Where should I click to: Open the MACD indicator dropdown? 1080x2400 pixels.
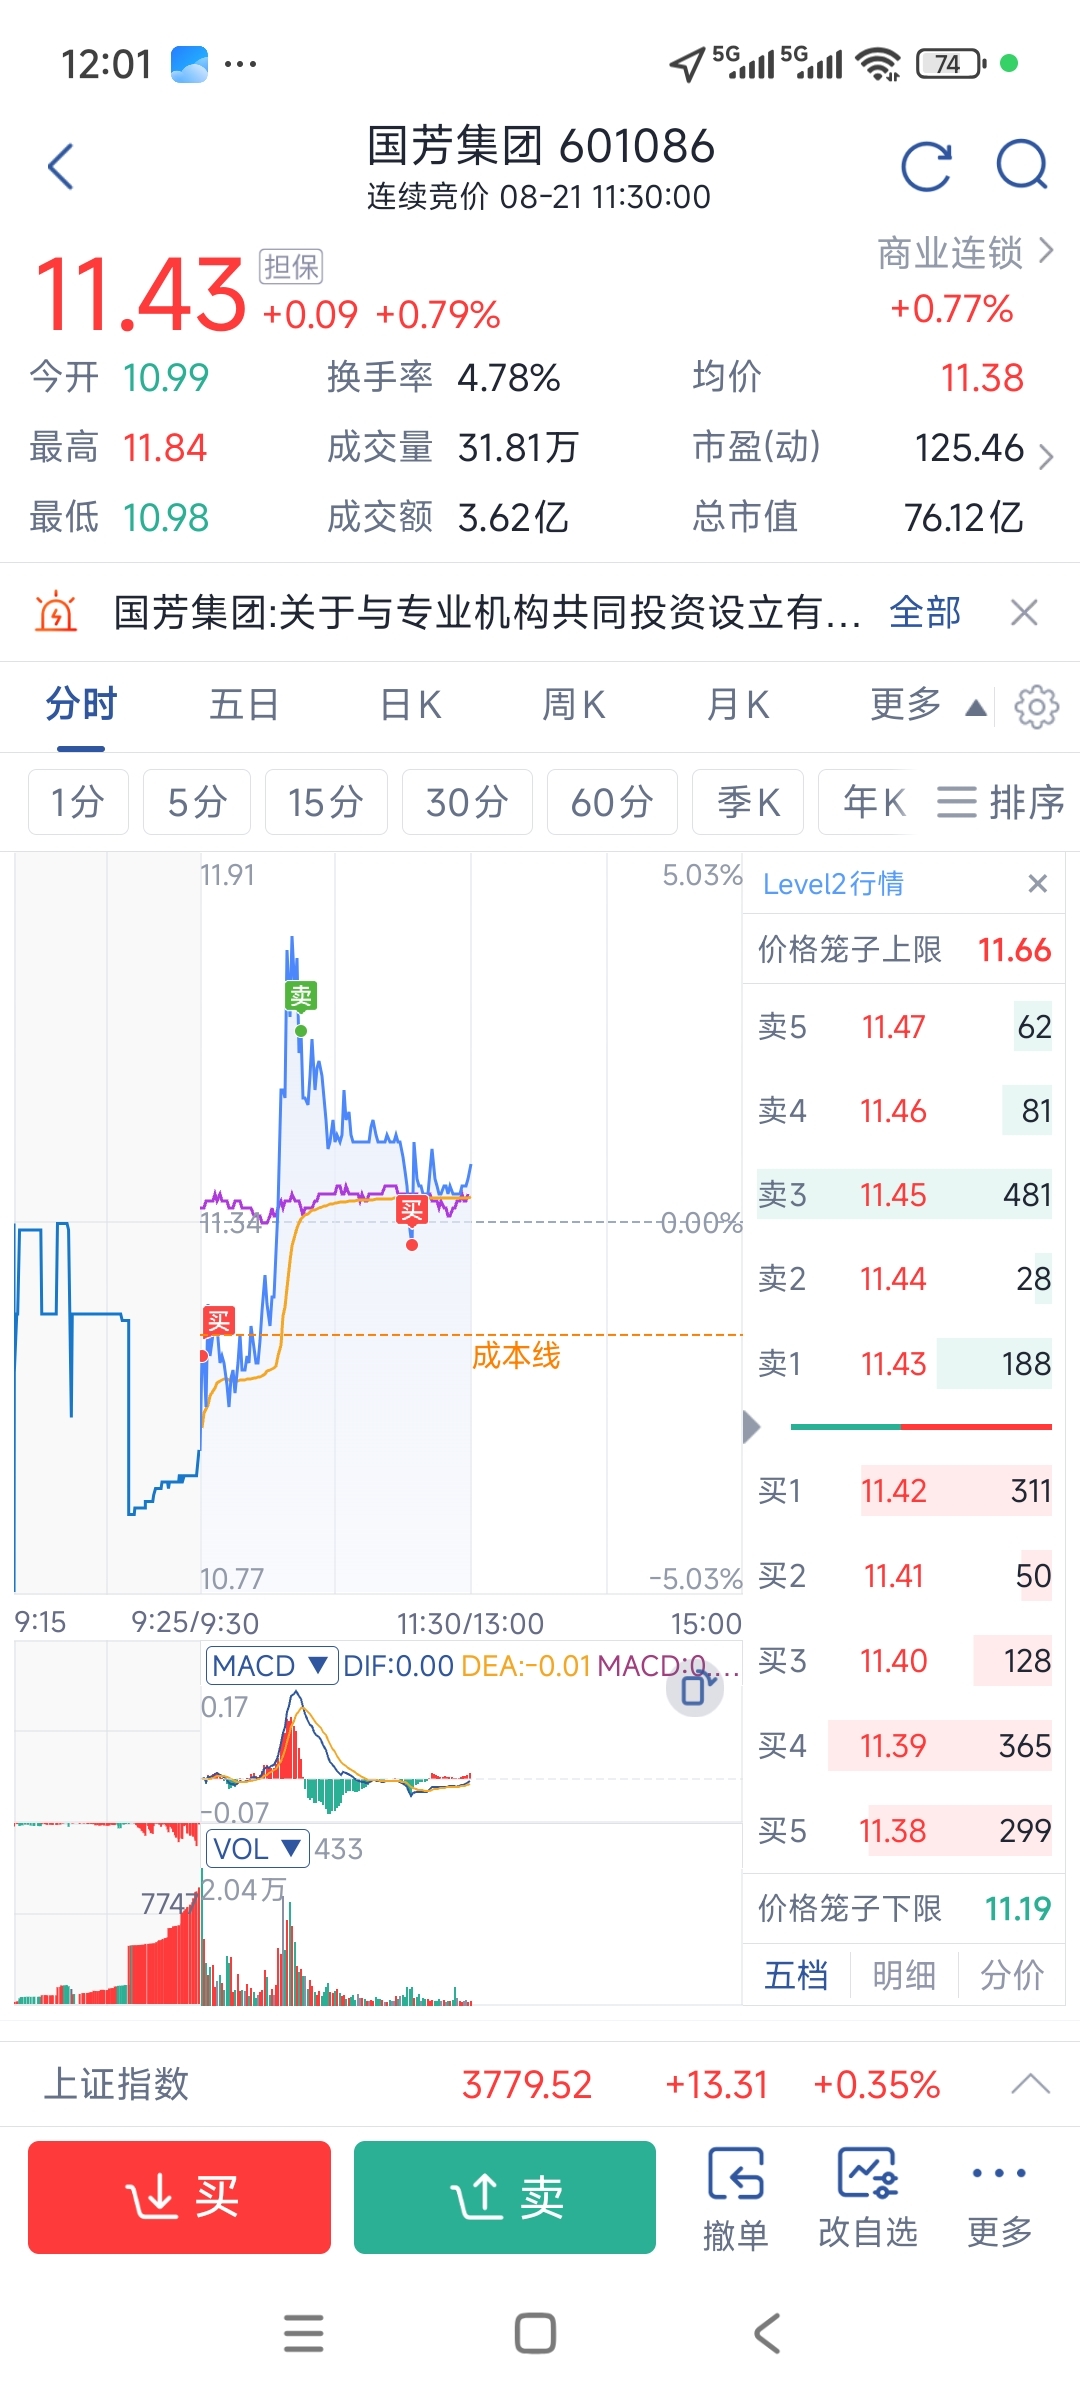pyautogui.click(x=271, y=1665)
